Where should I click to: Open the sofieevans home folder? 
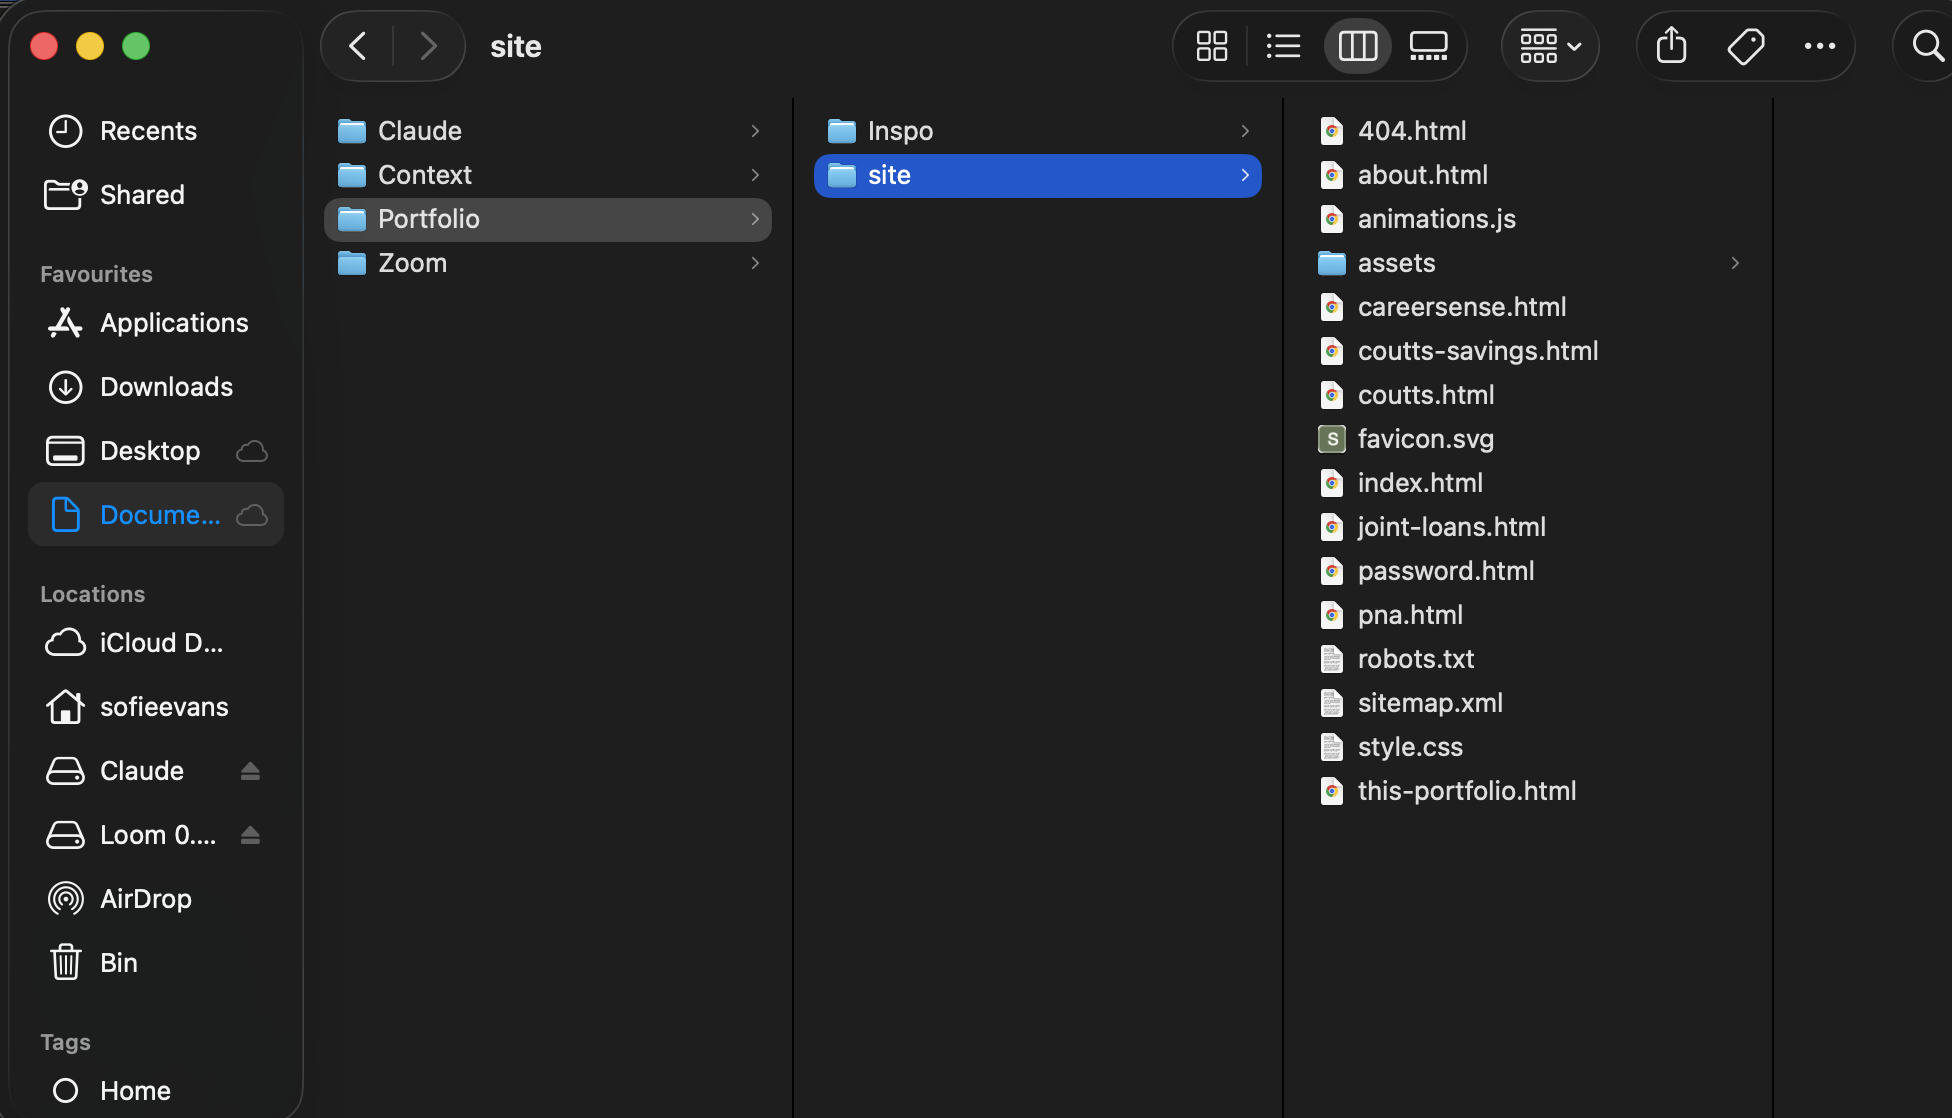pos(156,707)
